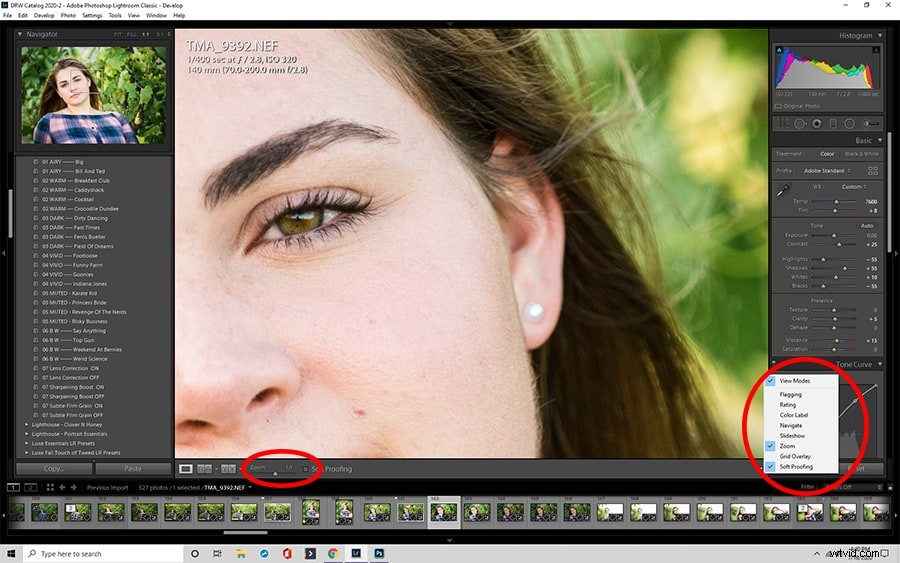This screenshot has height=563, width=900.
Task: Switch to Reference view icon in toolbar
Action: [204, 469]
